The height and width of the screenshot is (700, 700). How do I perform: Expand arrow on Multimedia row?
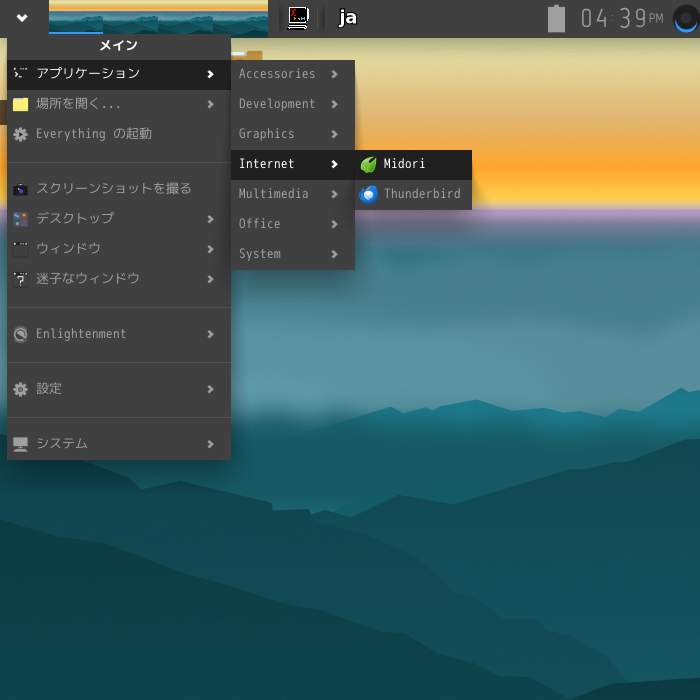[x=335, y=195]
